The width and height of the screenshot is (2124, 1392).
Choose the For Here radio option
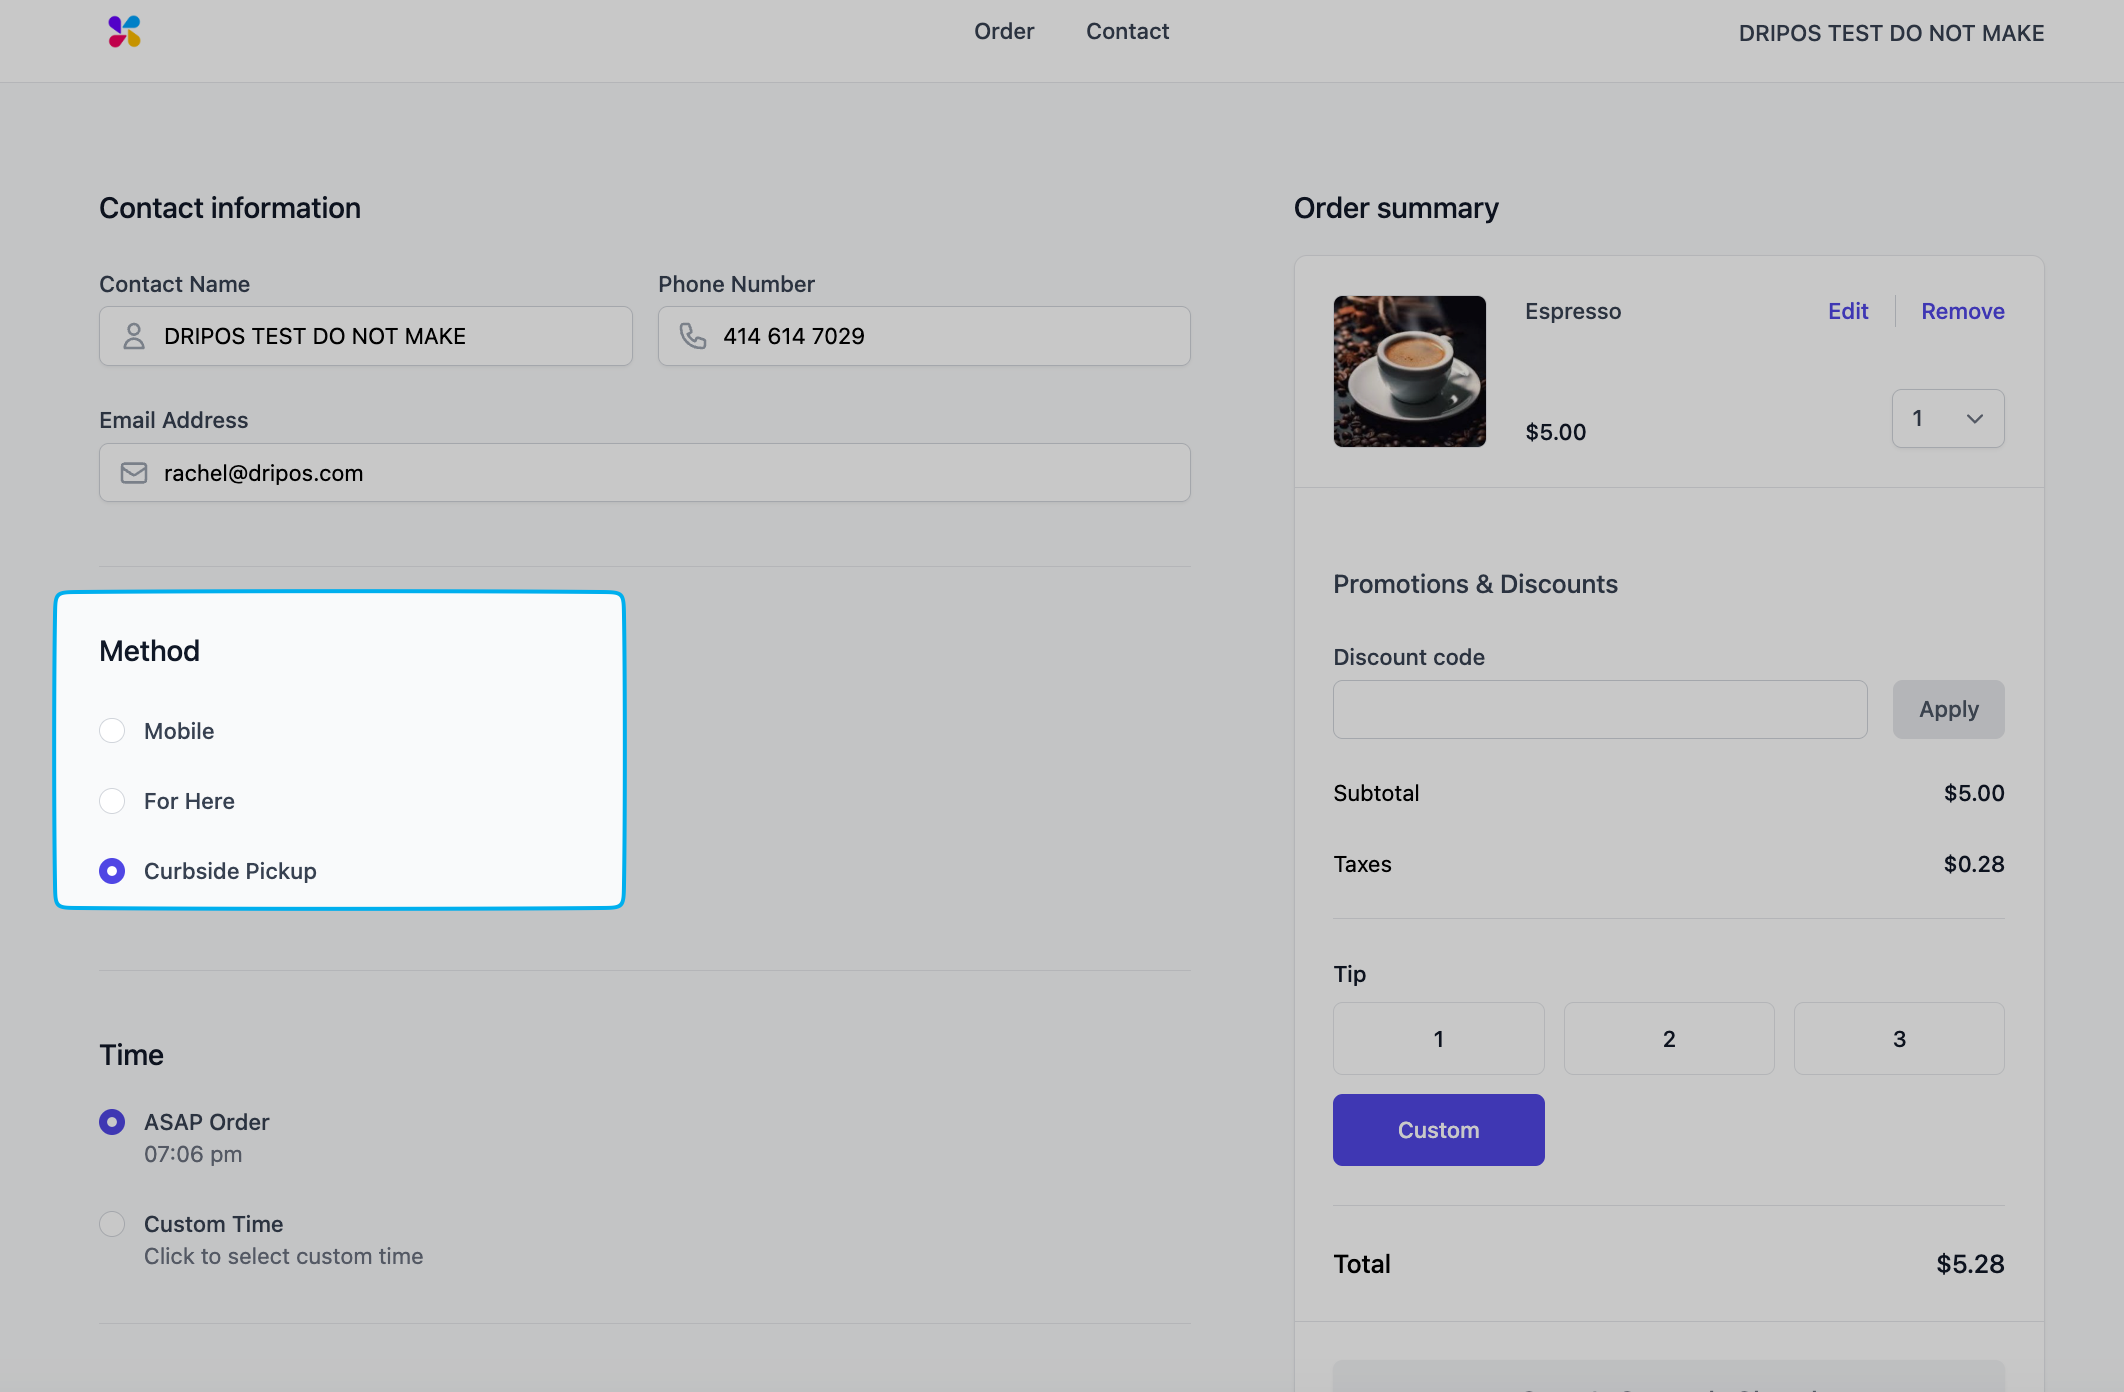(x=112, y=801)
